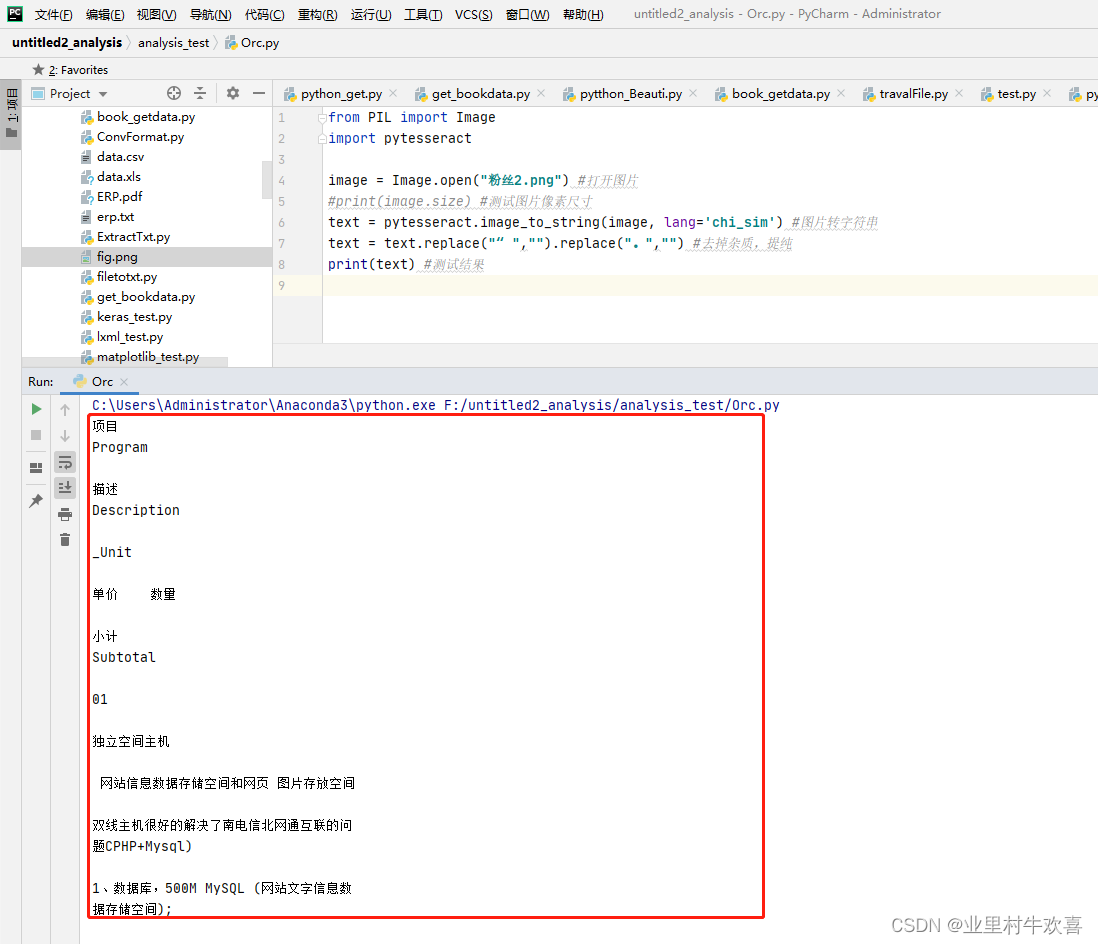1098x944 pixels.
Task: Select fig.png in project tree
Action: pos(117,257)
